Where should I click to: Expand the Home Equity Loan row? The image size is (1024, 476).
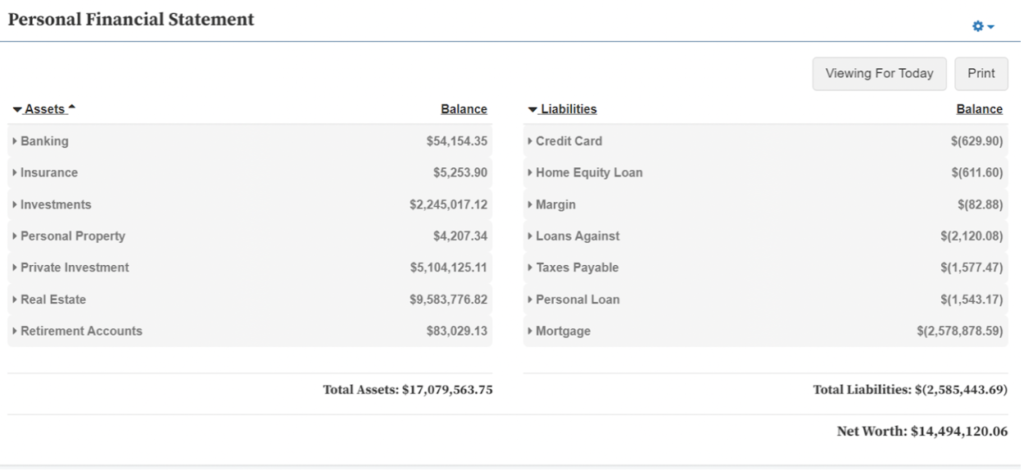588,173
